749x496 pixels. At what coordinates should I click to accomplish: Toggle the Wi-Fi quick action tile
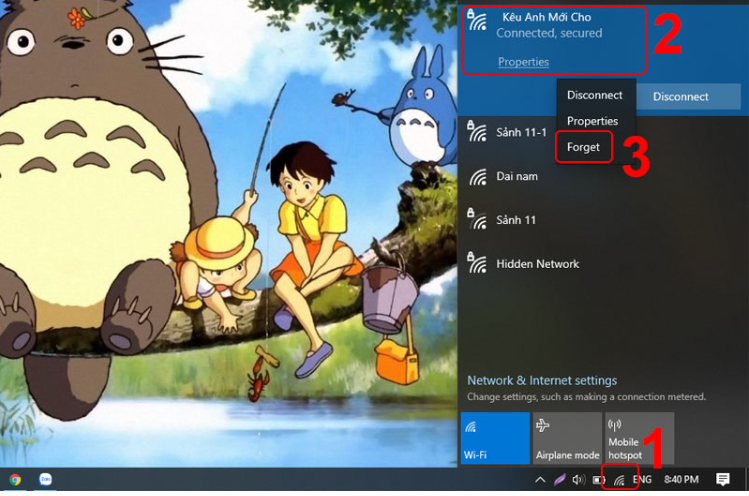click(x=495, y=438)
